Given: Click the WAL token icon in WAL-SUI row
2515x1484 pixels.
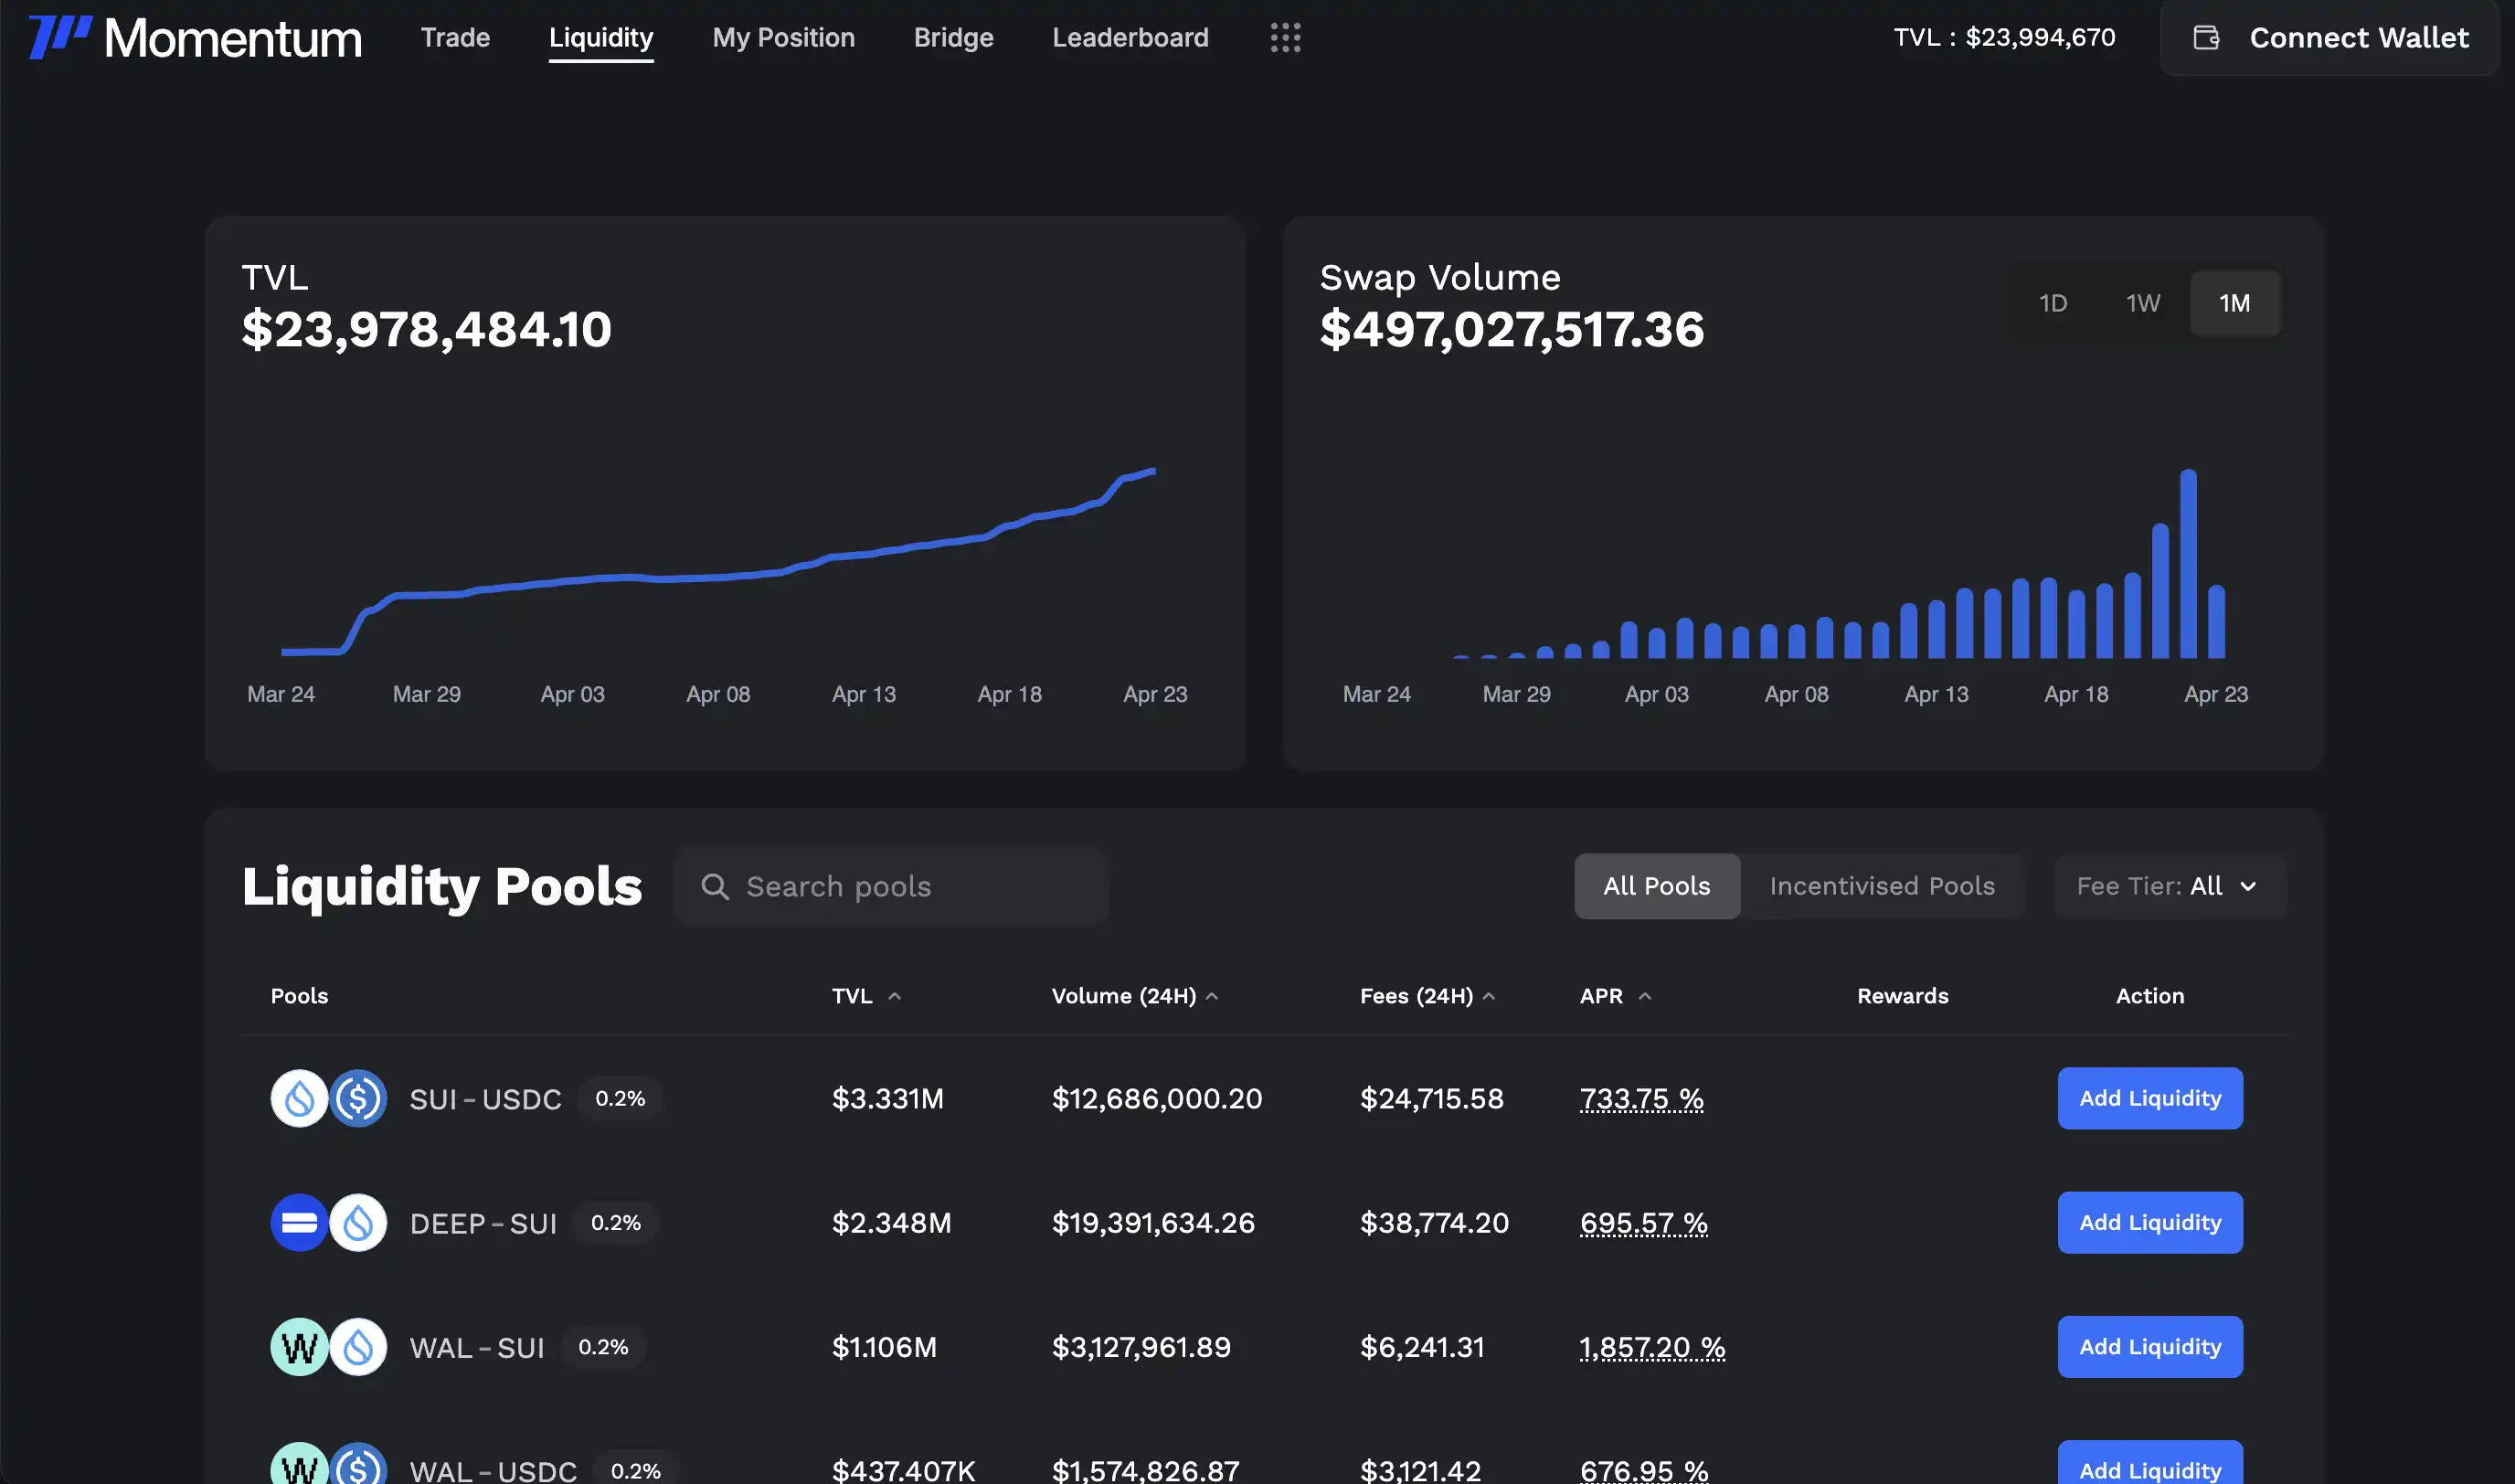Looking at the screenshot, I should 299,1347.
